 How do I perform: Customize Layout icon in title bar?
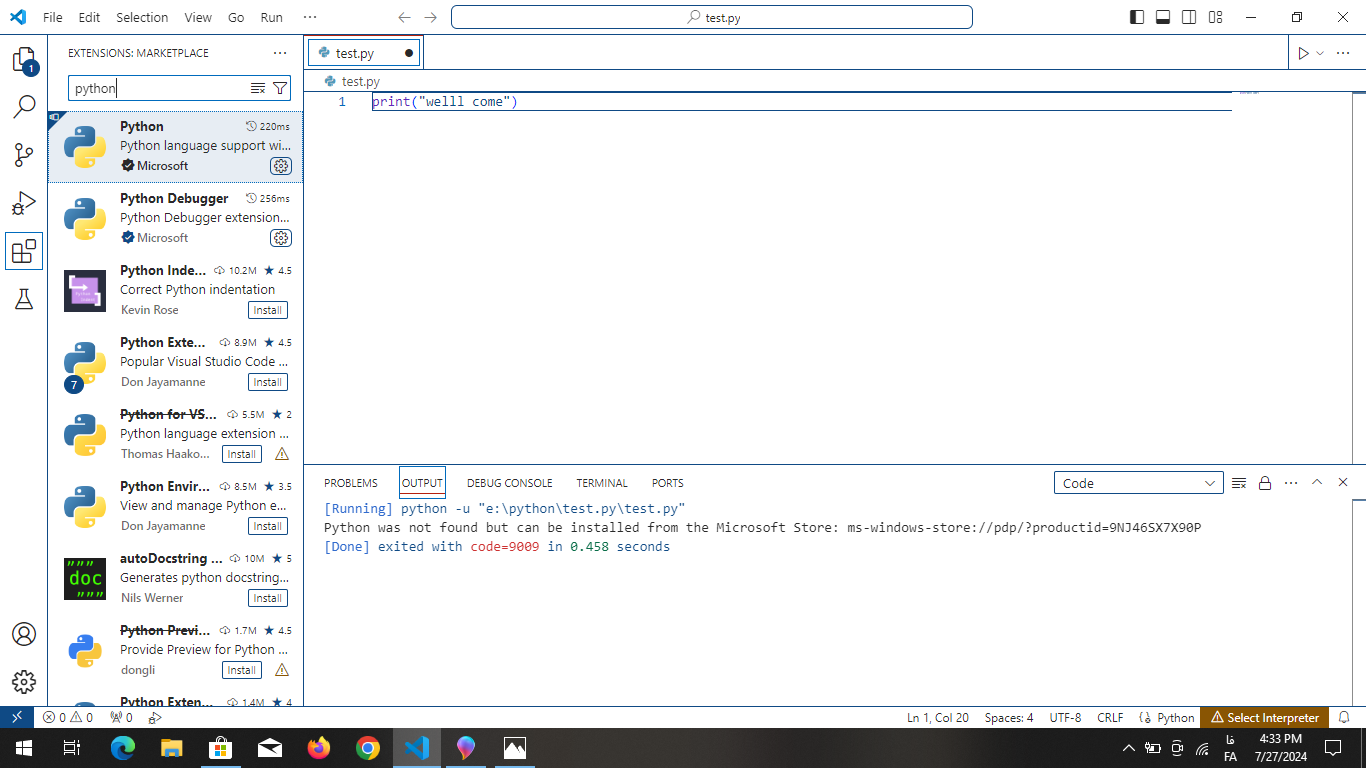point(1215,17)
